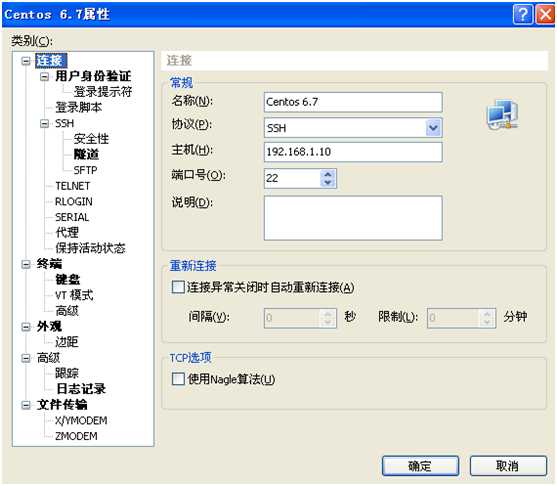Select 键盘 tree item
Image resolution: width=557 pixels, height=486 pixels.
(x=67, y=280)
